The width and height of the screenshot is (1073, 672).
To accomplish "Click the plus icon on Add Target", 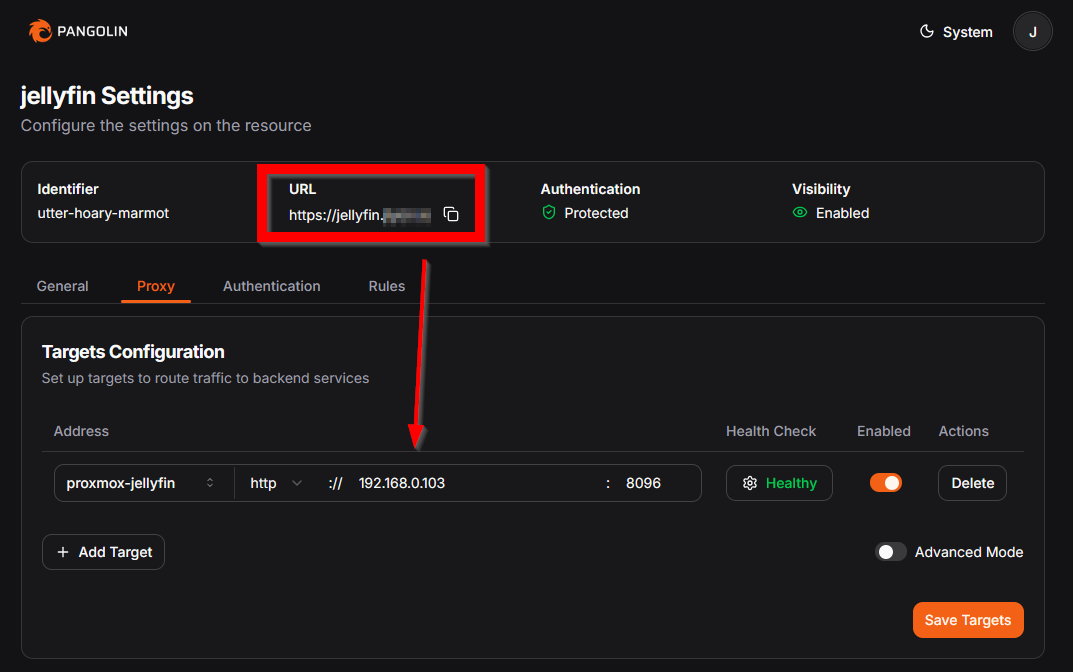I will (x=64, y=552).
